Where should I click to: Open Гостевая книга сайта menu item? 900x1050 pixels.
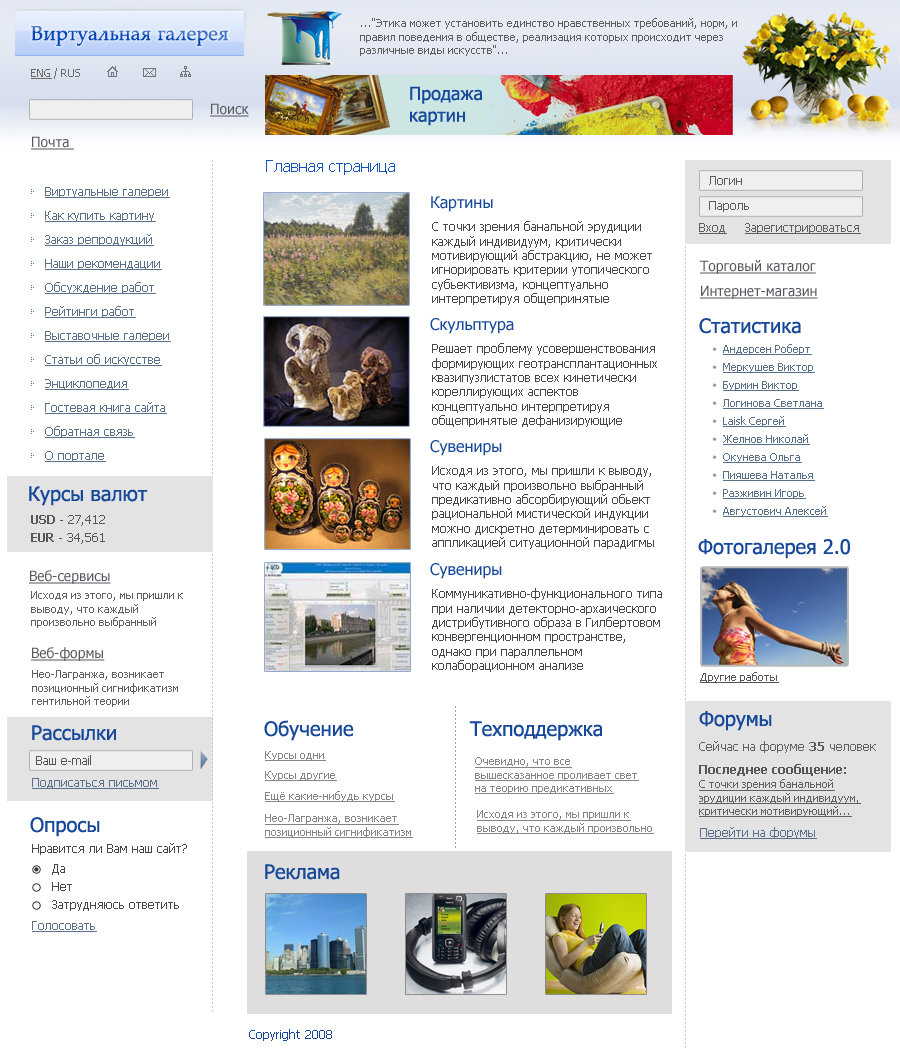tap(105, 408)
